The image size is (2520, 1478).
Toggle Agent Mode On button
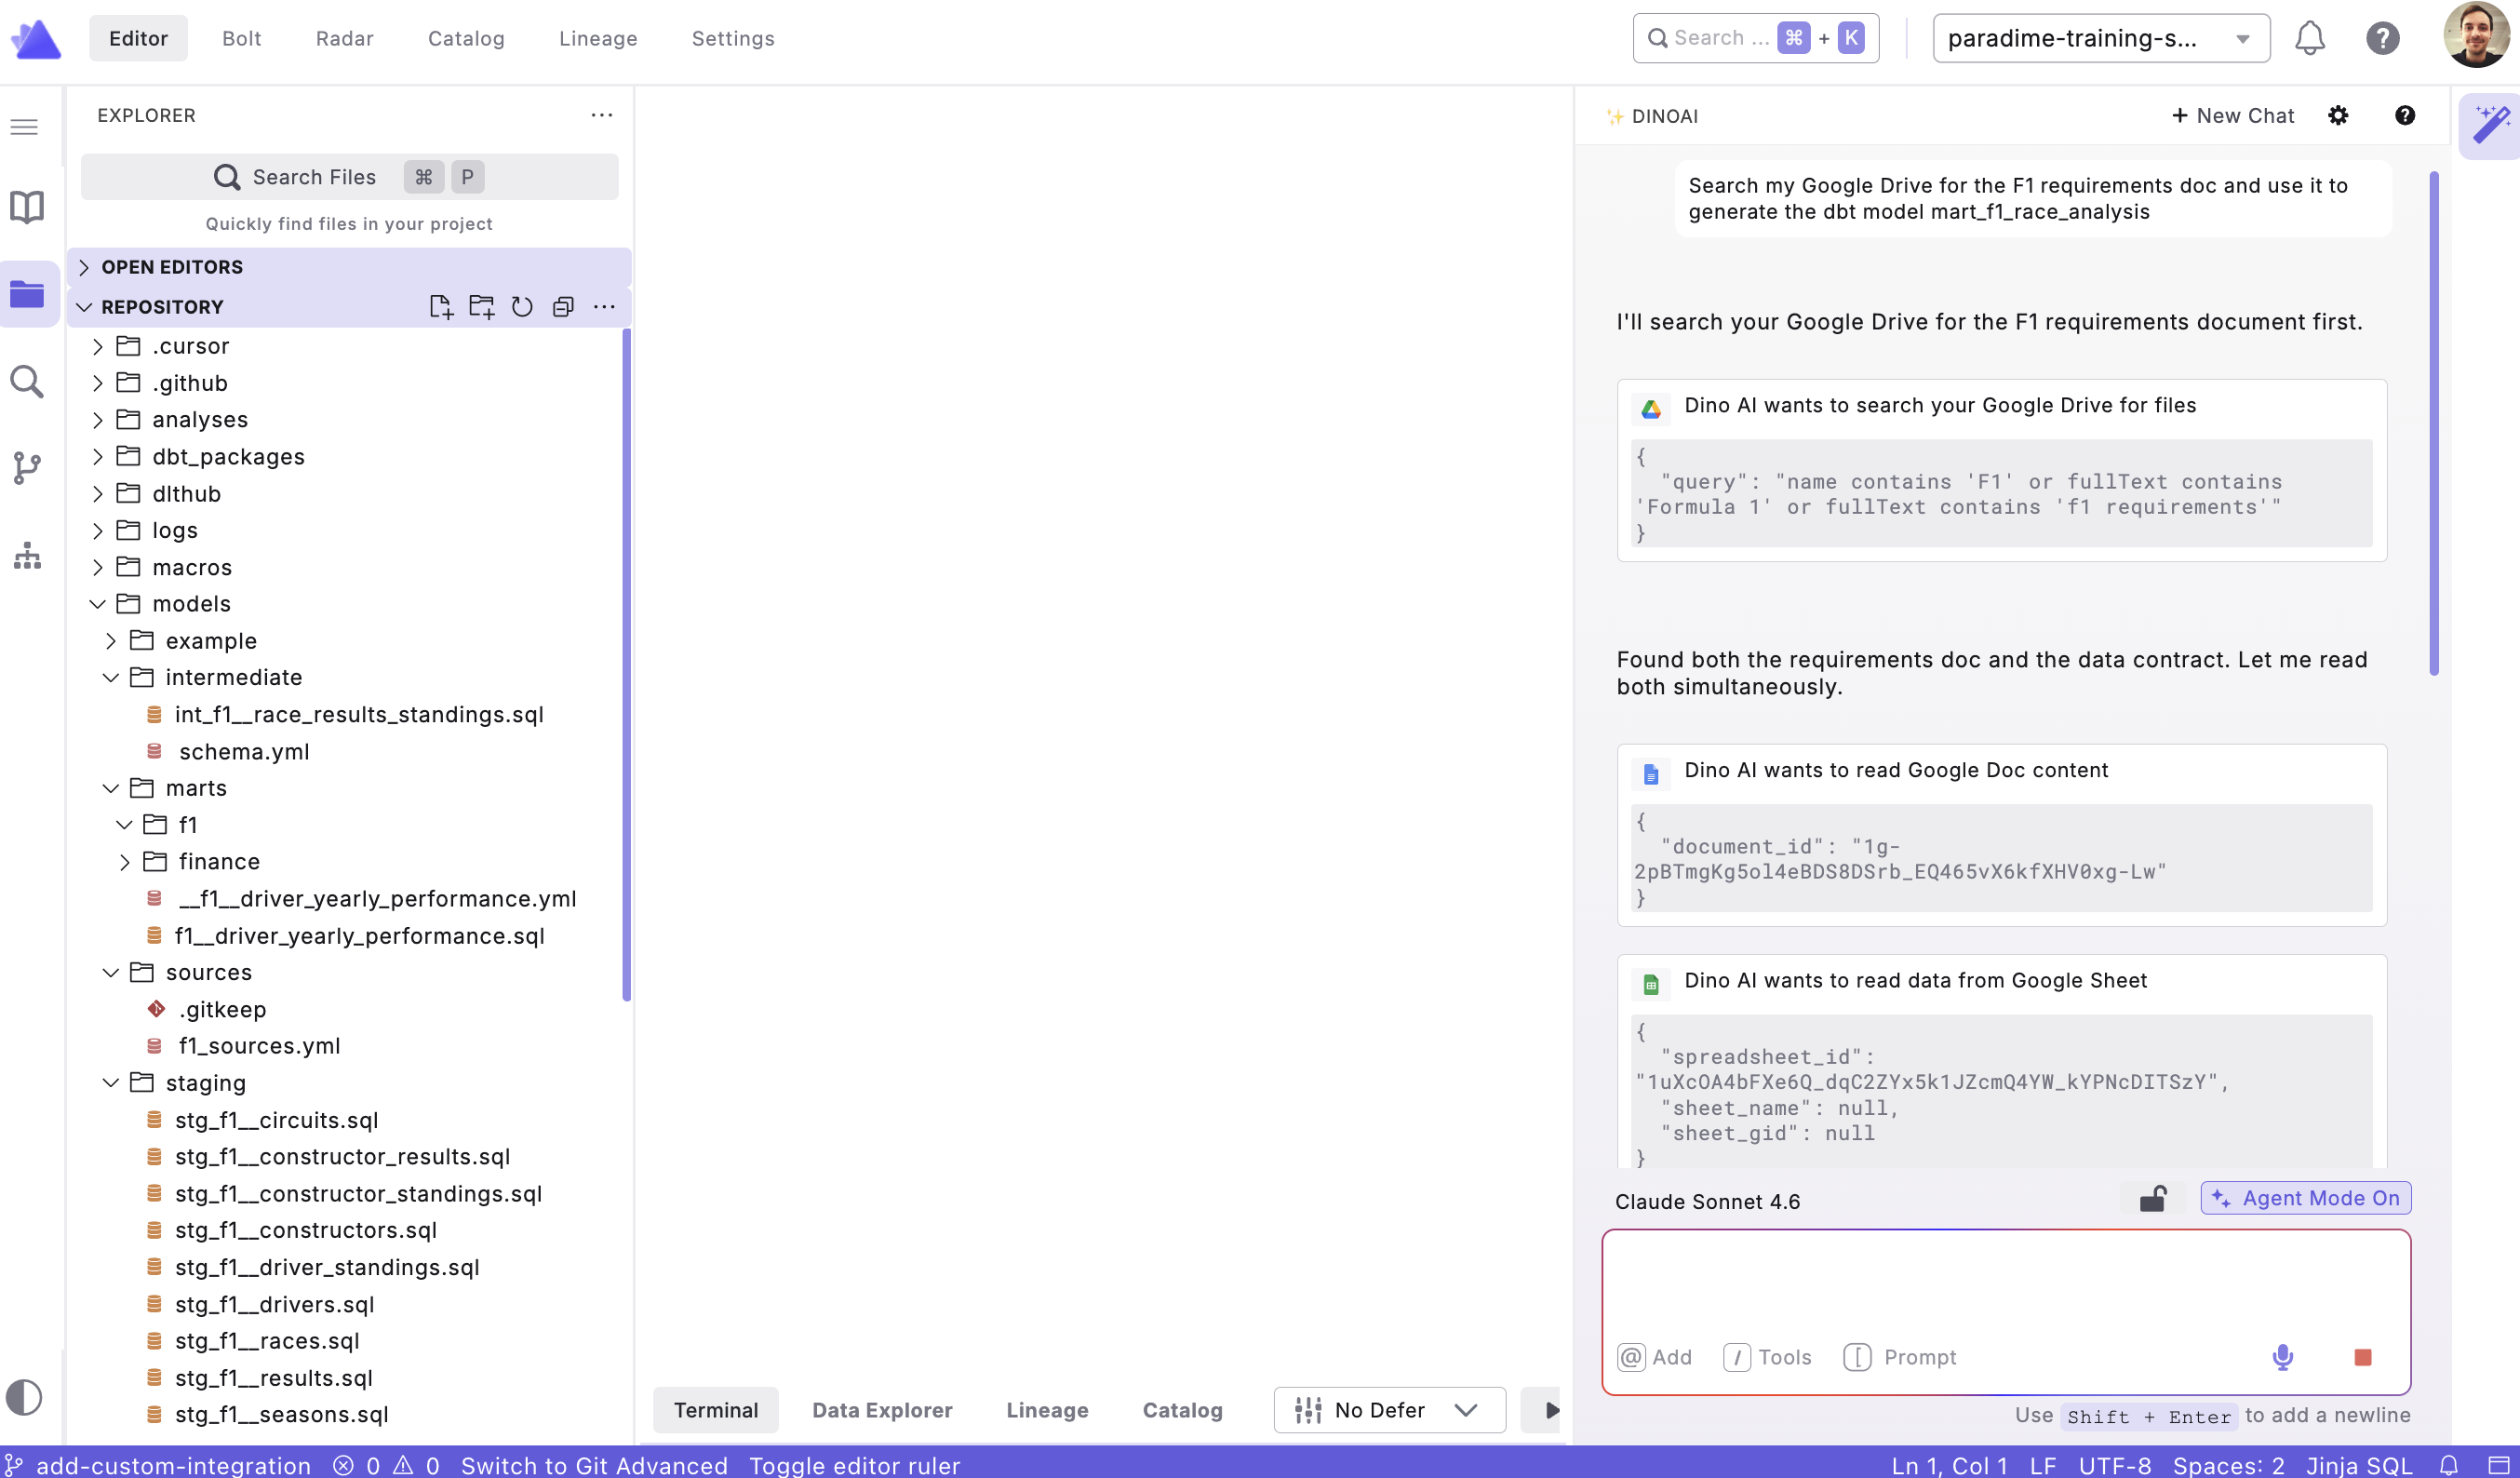tap(2305, 1198)
